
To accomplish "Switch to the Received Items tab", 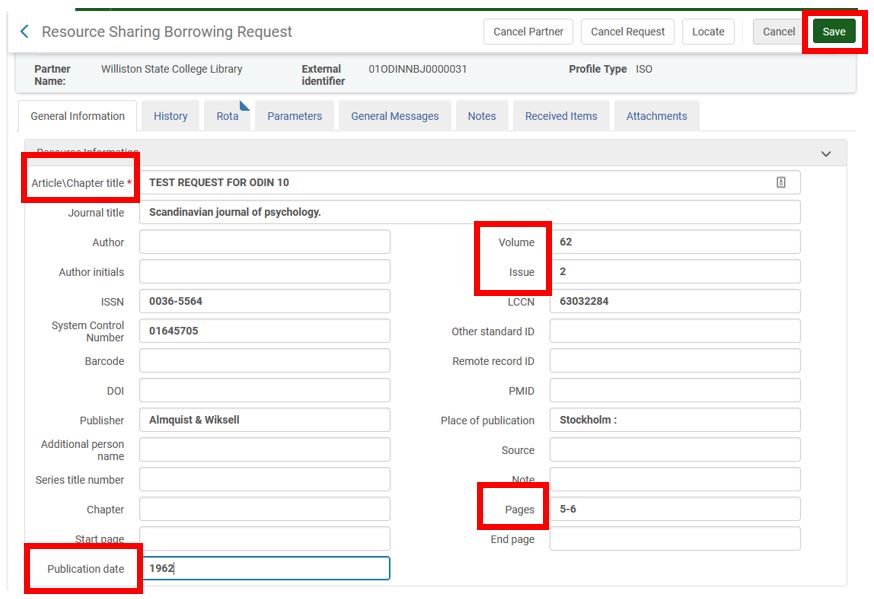I will [x=560, y=116].
